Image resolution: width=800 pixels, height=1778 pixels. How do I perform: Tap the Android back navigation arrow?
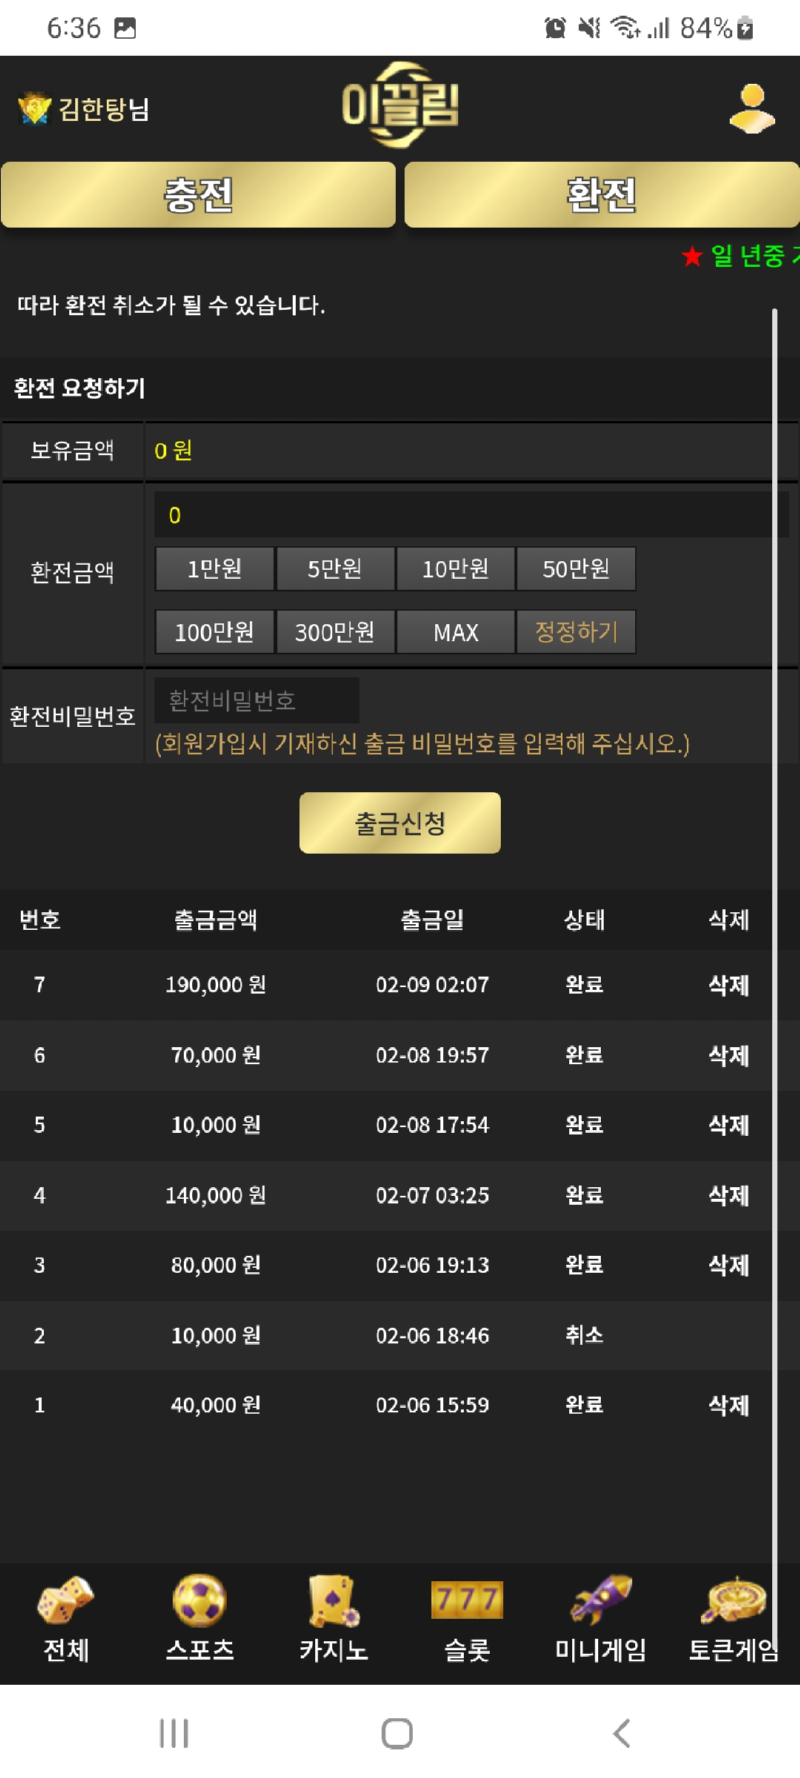tap(622, 1733)
